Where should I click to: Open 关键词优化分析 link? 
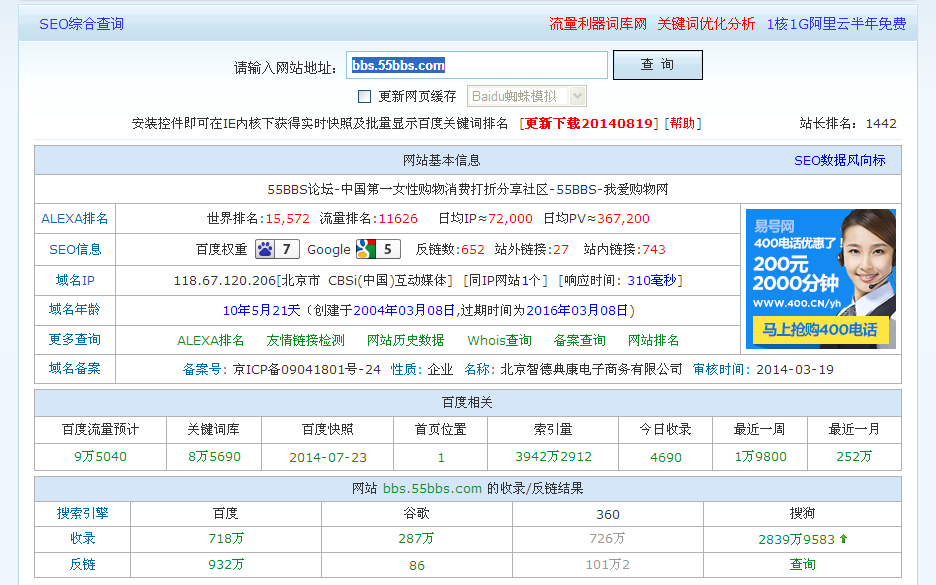click(x=706, y=24)
